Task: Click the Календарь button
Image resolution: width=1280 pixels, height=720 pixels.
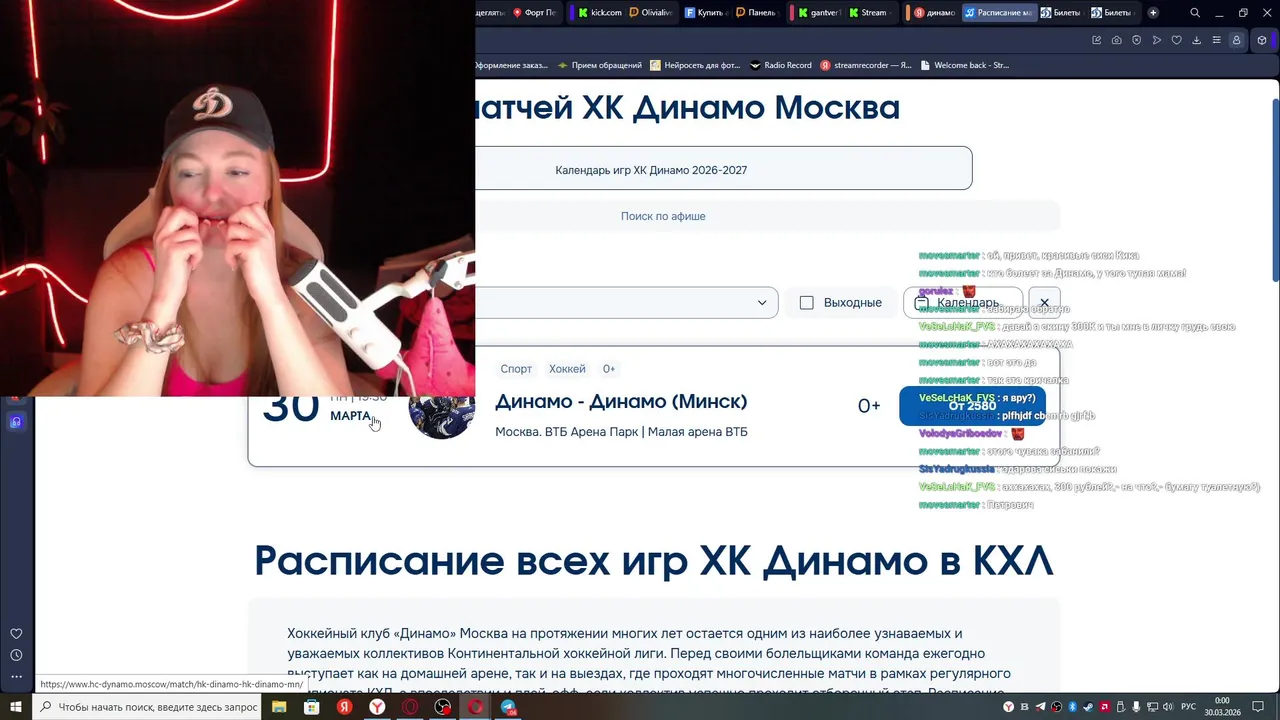Action: (x=963, y=302)
